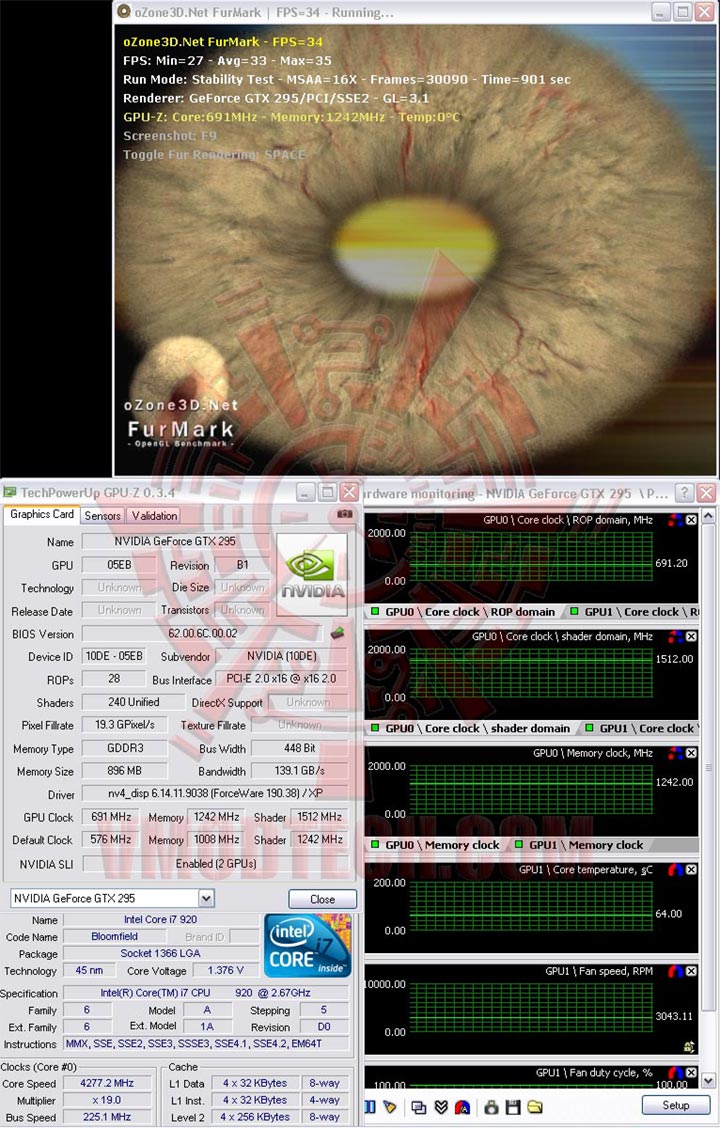This screenshot has width=720, height=1128.
Task: Click color icon on GPU0 shader domain graph
Action: point(675,637)
